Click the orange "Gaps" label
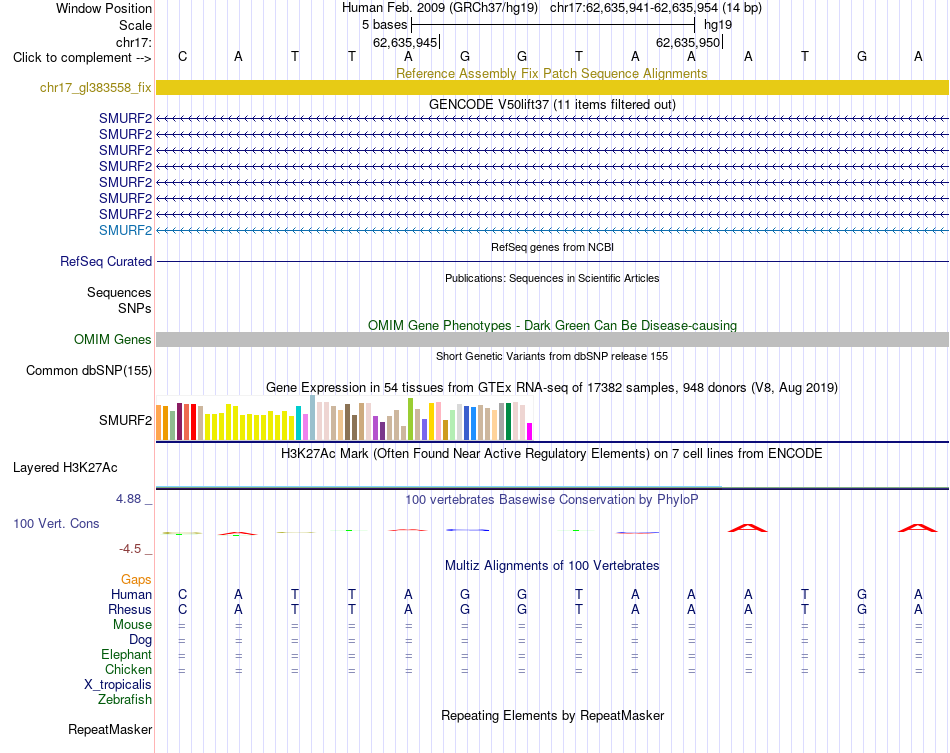Viewport: 950px width, 753px height. pos(136,580)
